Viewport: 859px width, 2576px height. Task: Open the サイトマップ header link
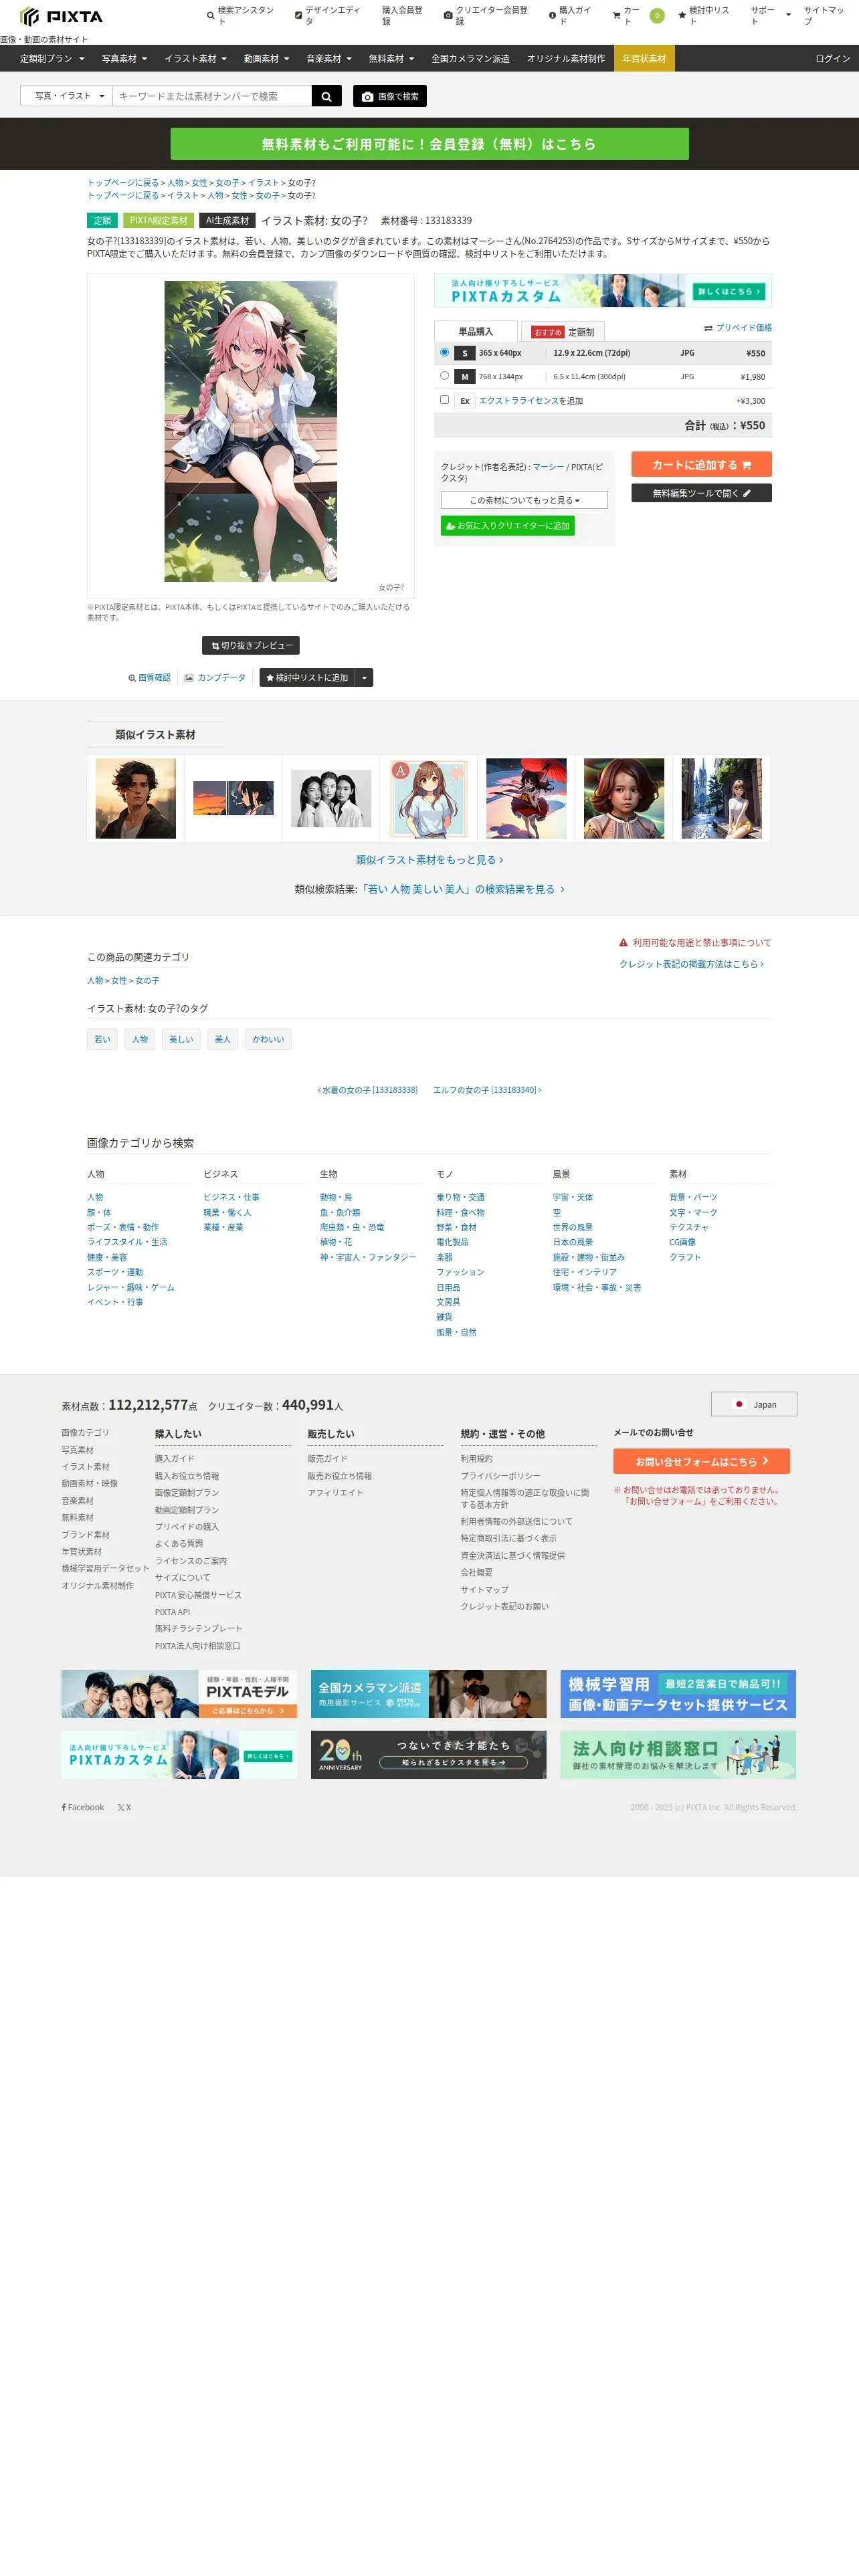tap(824, 16)
